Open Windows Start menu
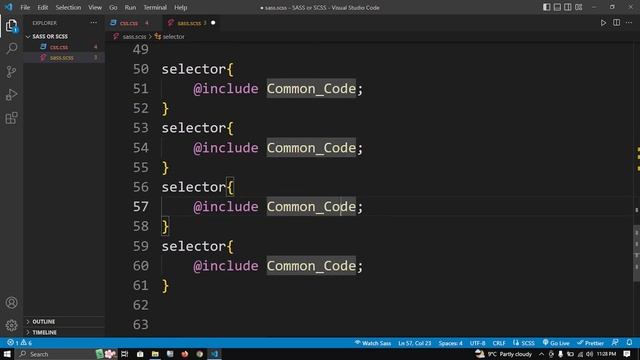This screenshot has width=640, height=360. (x=7, y=354)
